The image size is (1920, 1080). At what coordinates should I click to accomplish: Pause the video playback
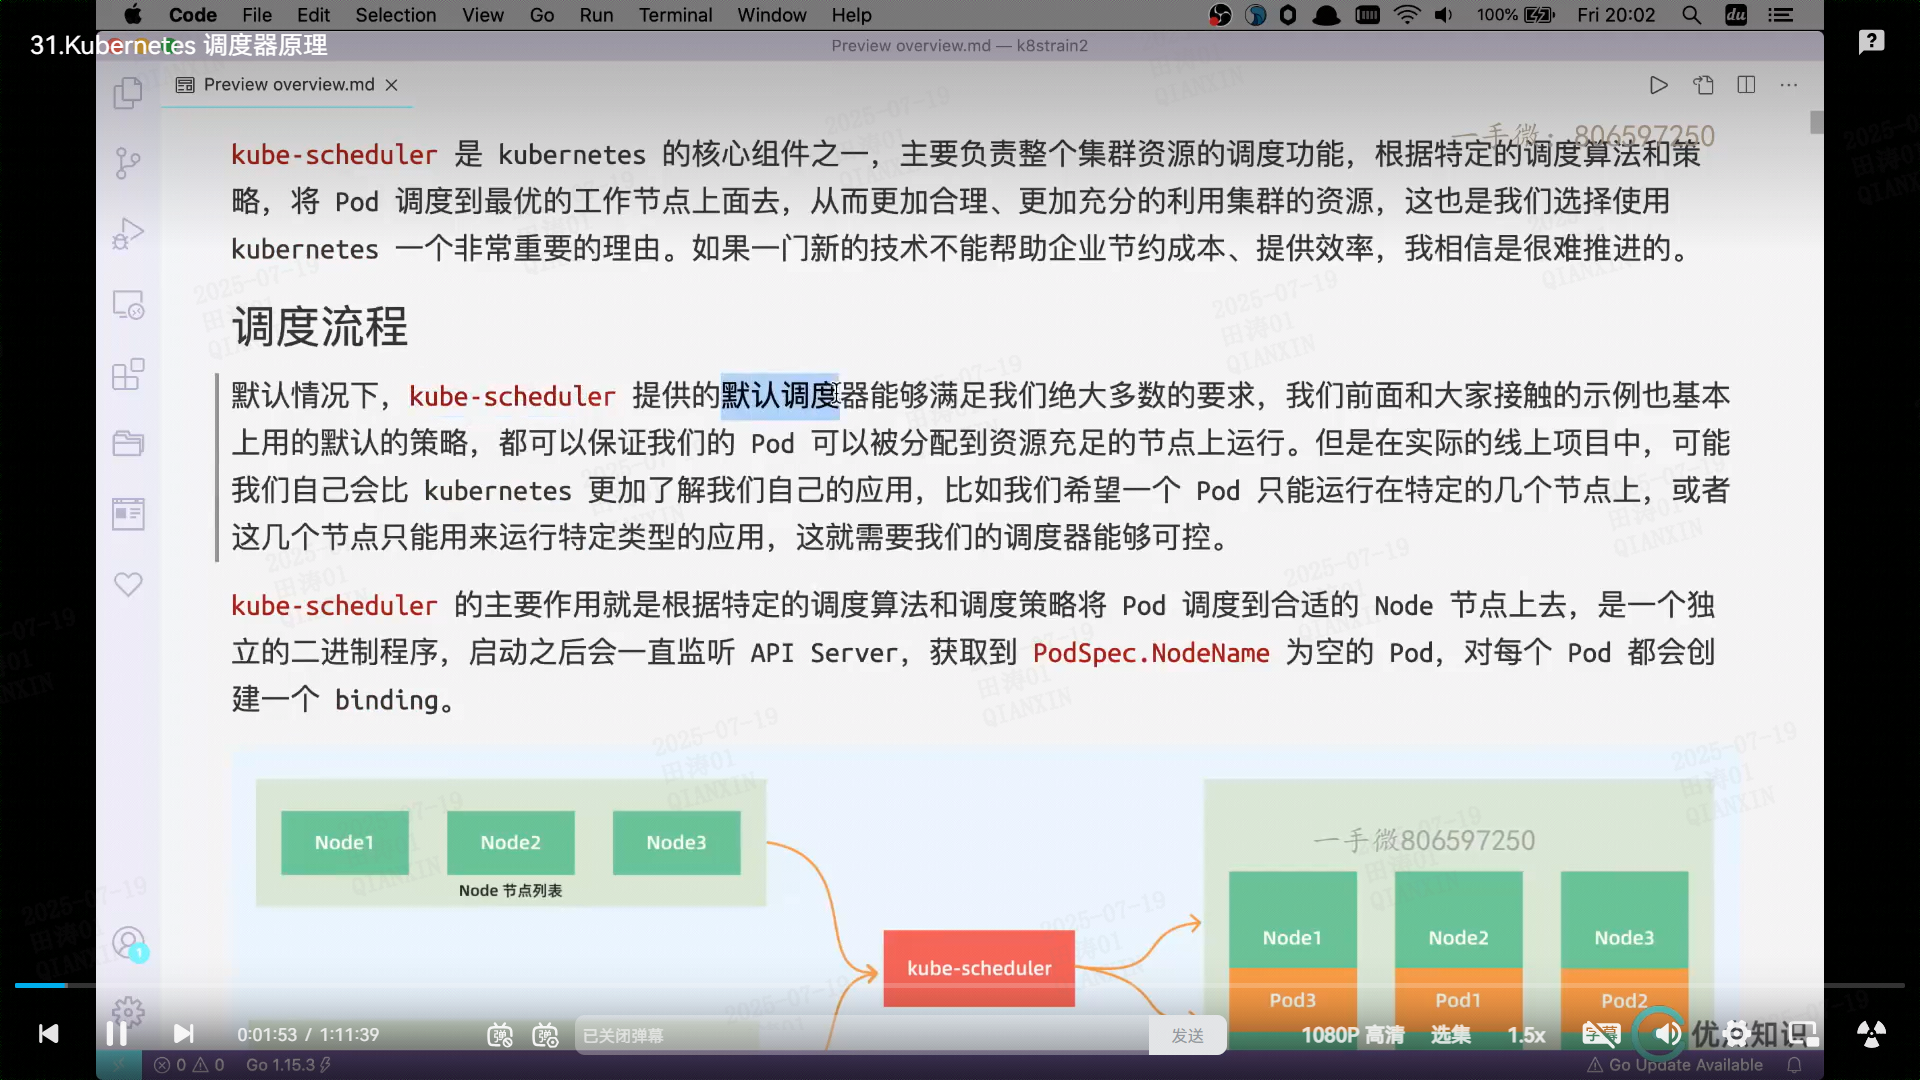[116, 1034]
